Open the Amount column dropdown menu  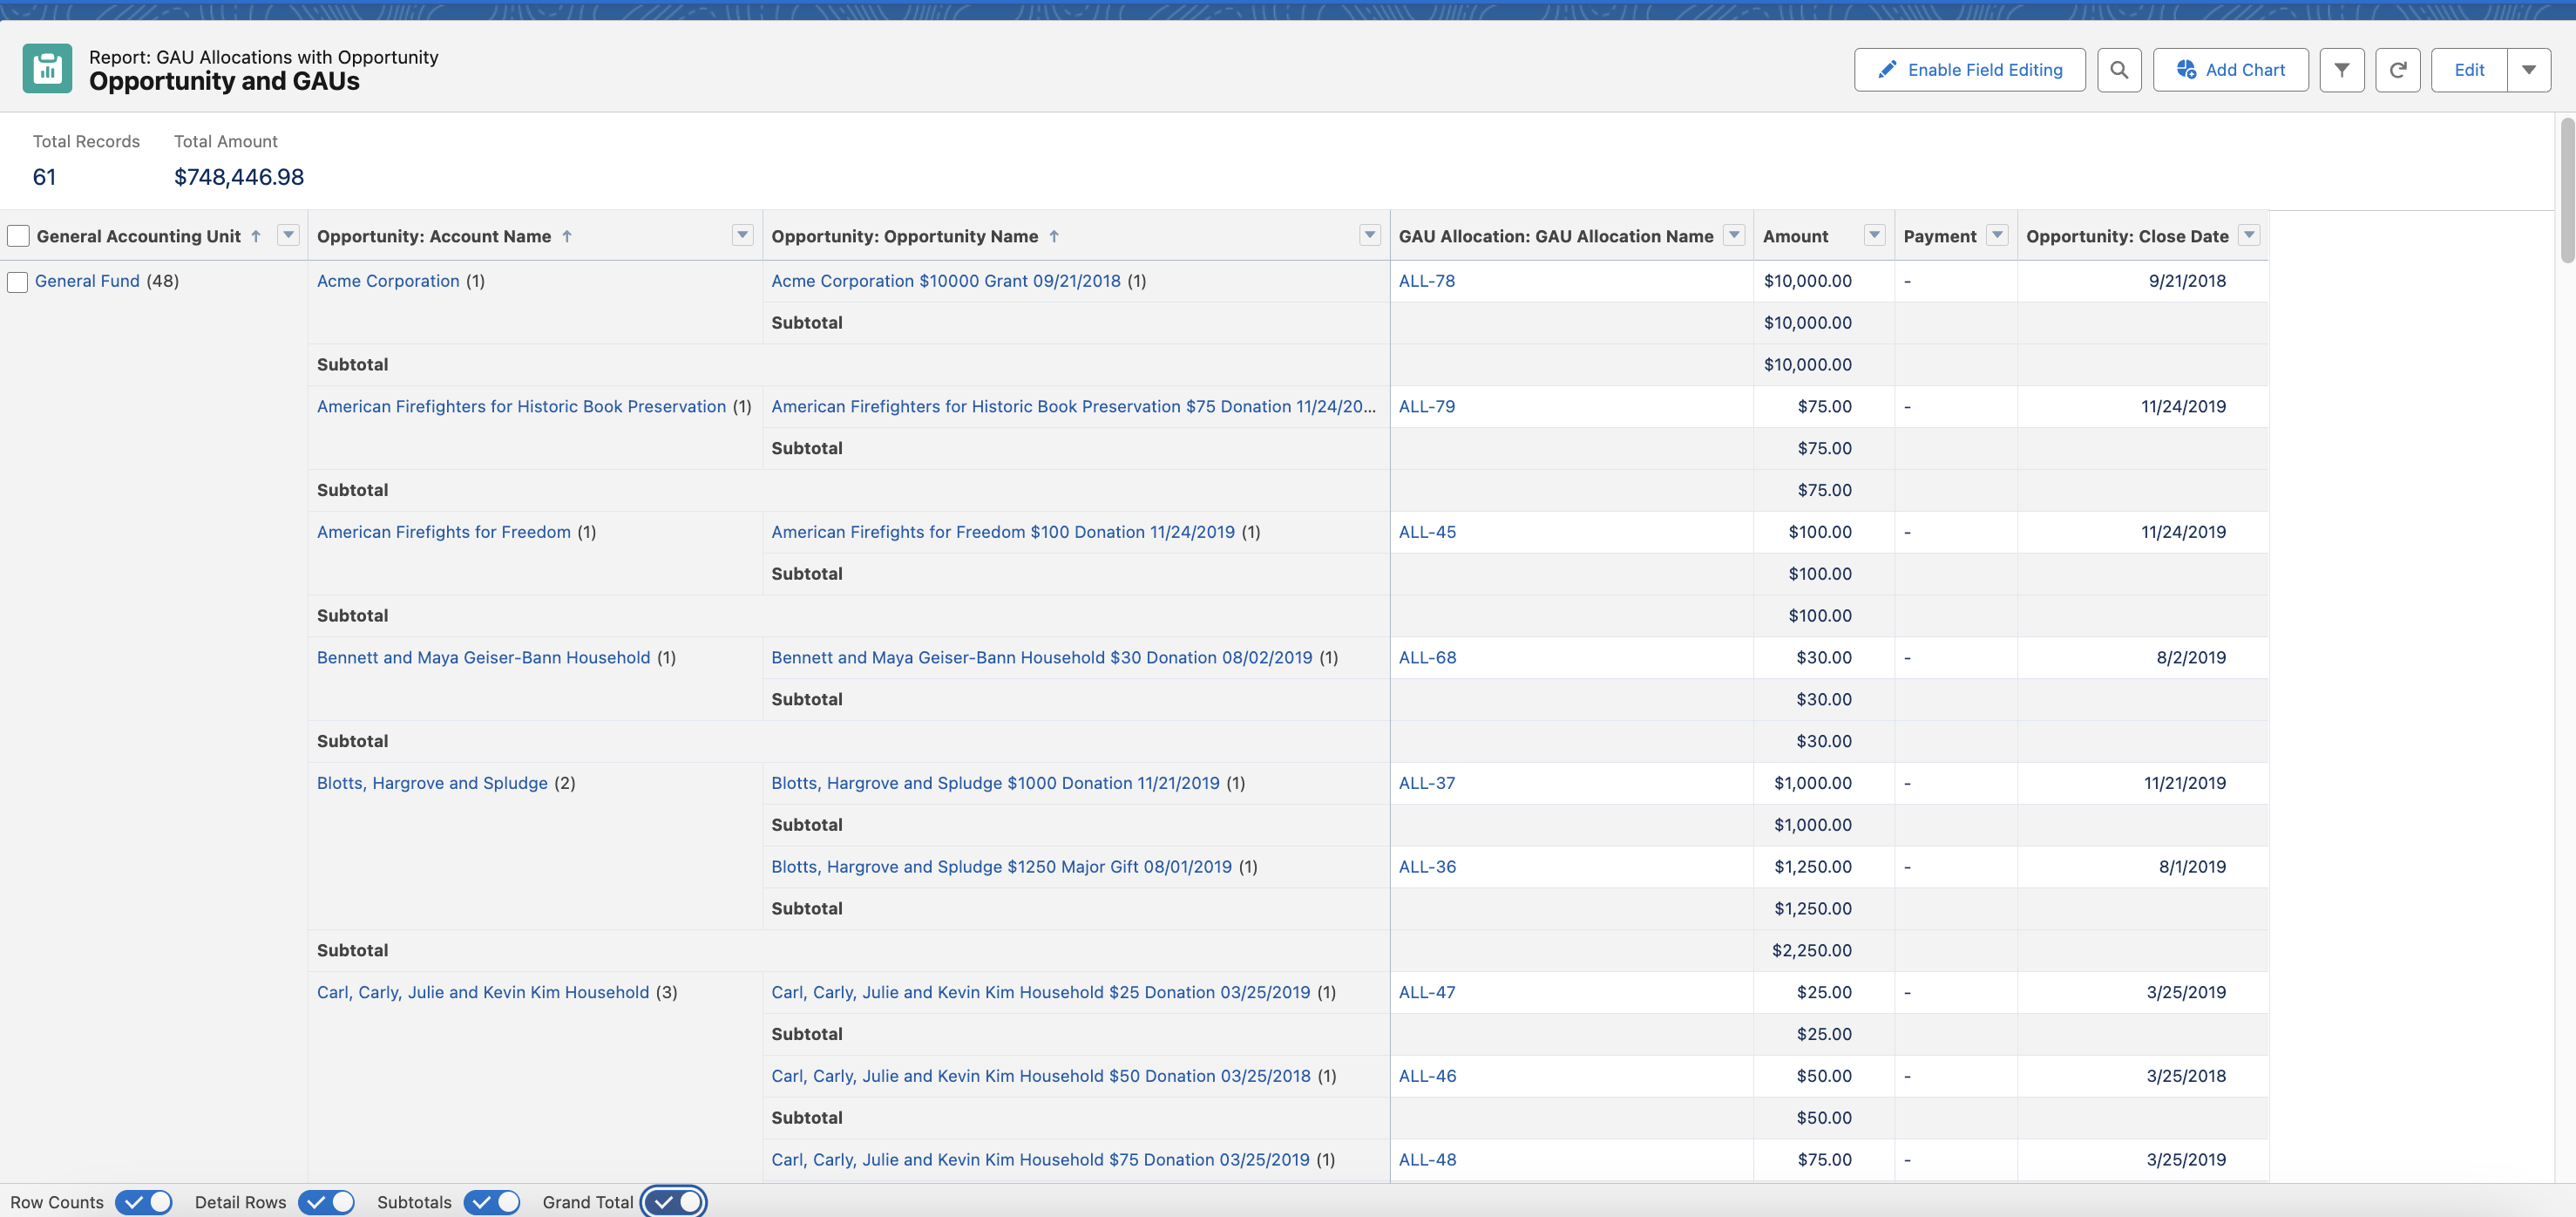tap(1874, 235)
